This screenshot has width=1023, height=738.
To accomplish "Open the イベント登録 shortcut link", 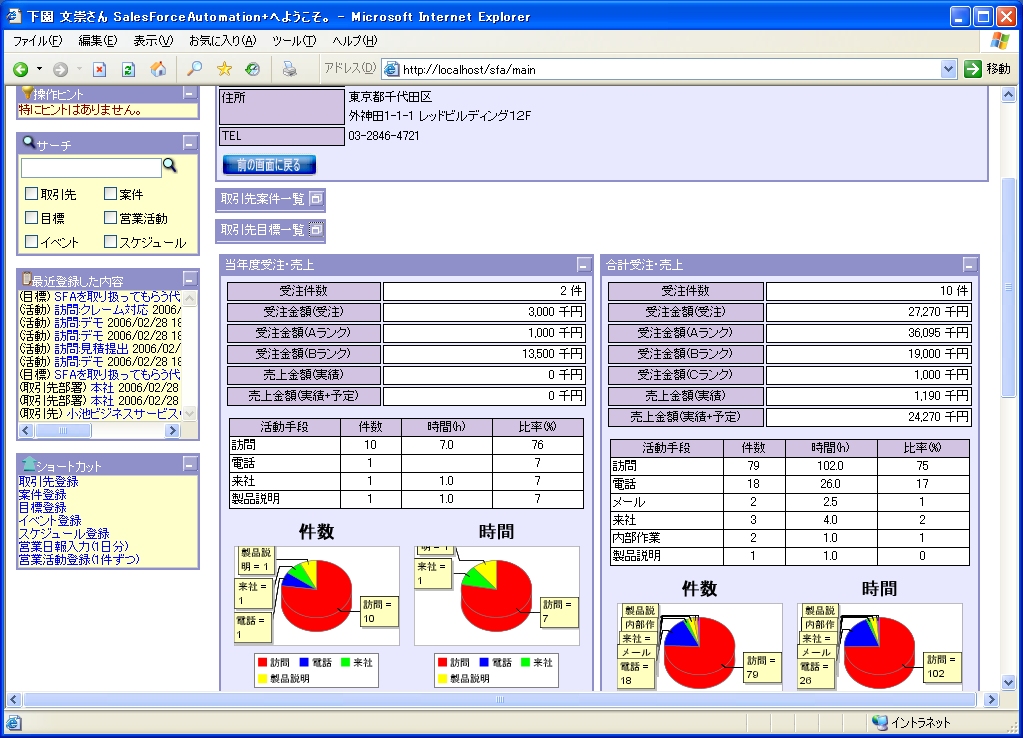I will (x=50, y=520).
